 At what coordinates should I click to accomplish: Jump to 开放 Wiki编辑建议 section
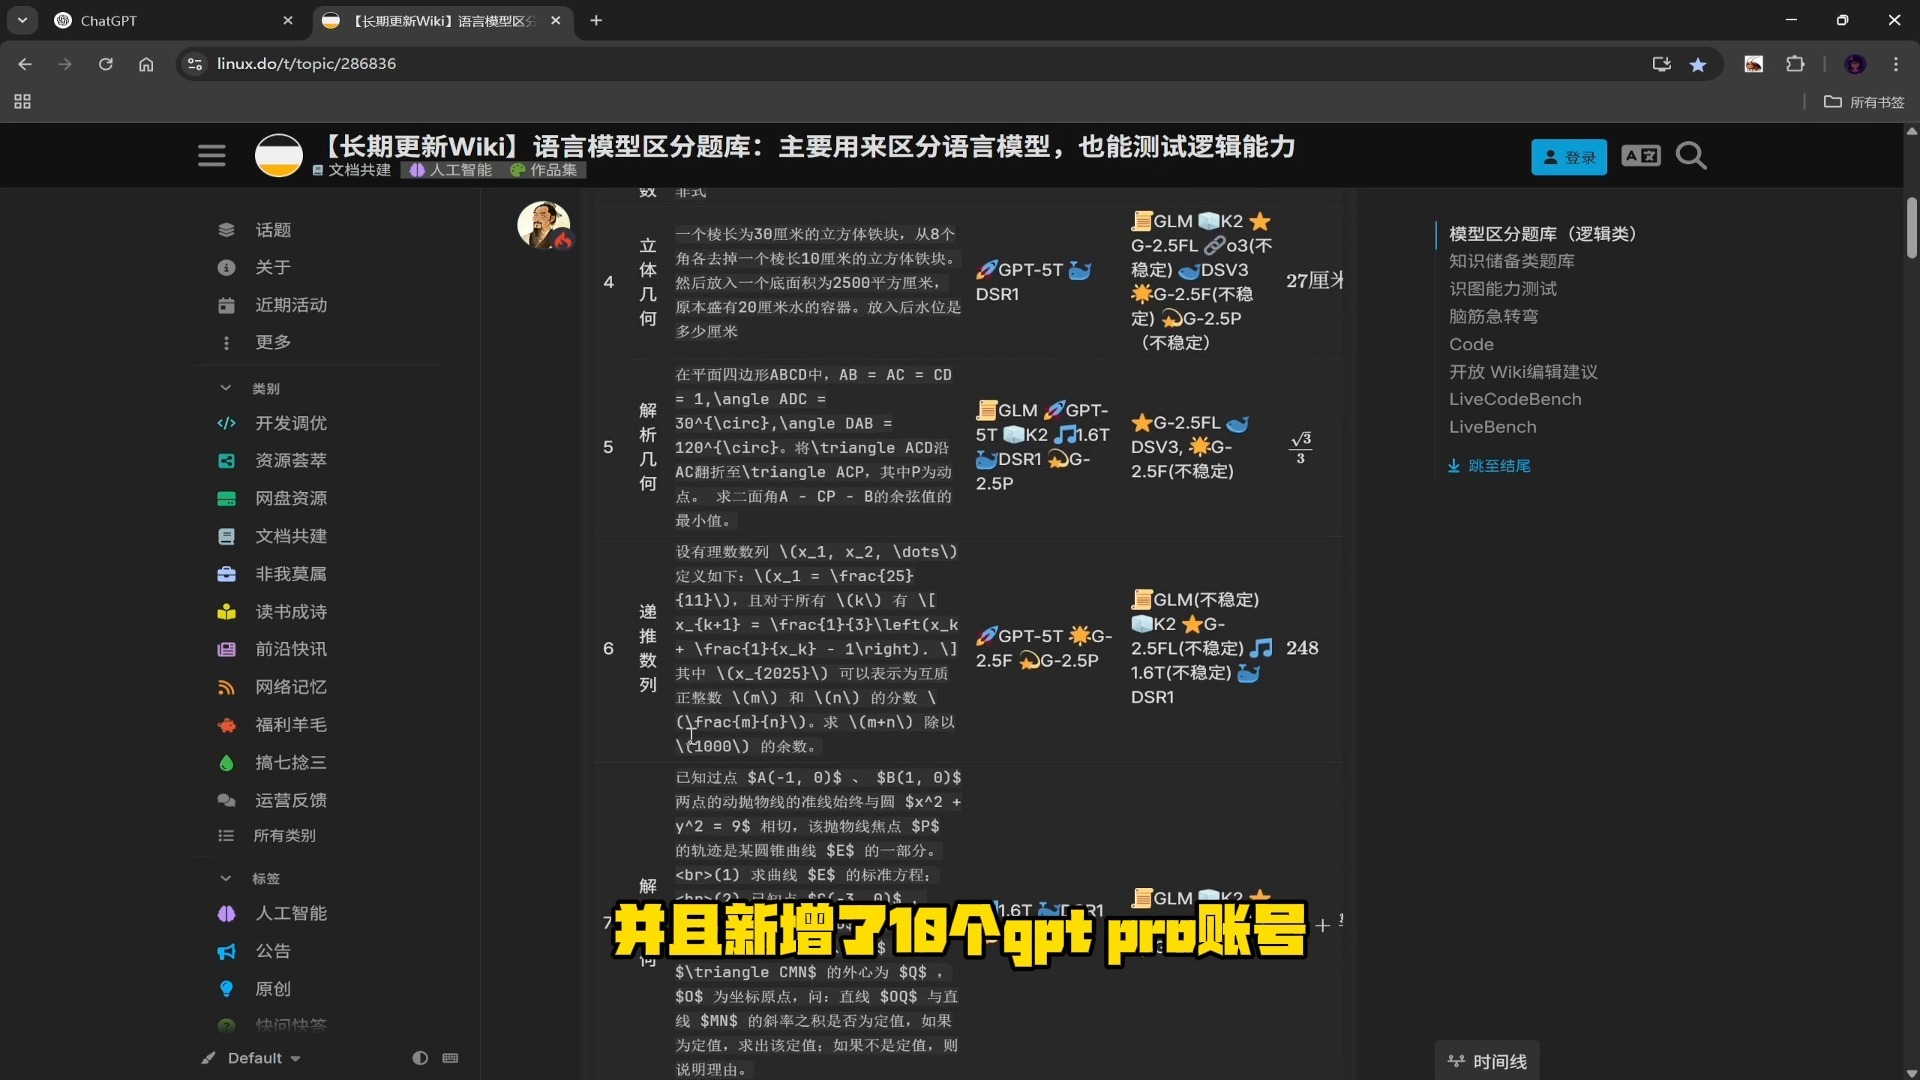click(x=1523, y=372)
